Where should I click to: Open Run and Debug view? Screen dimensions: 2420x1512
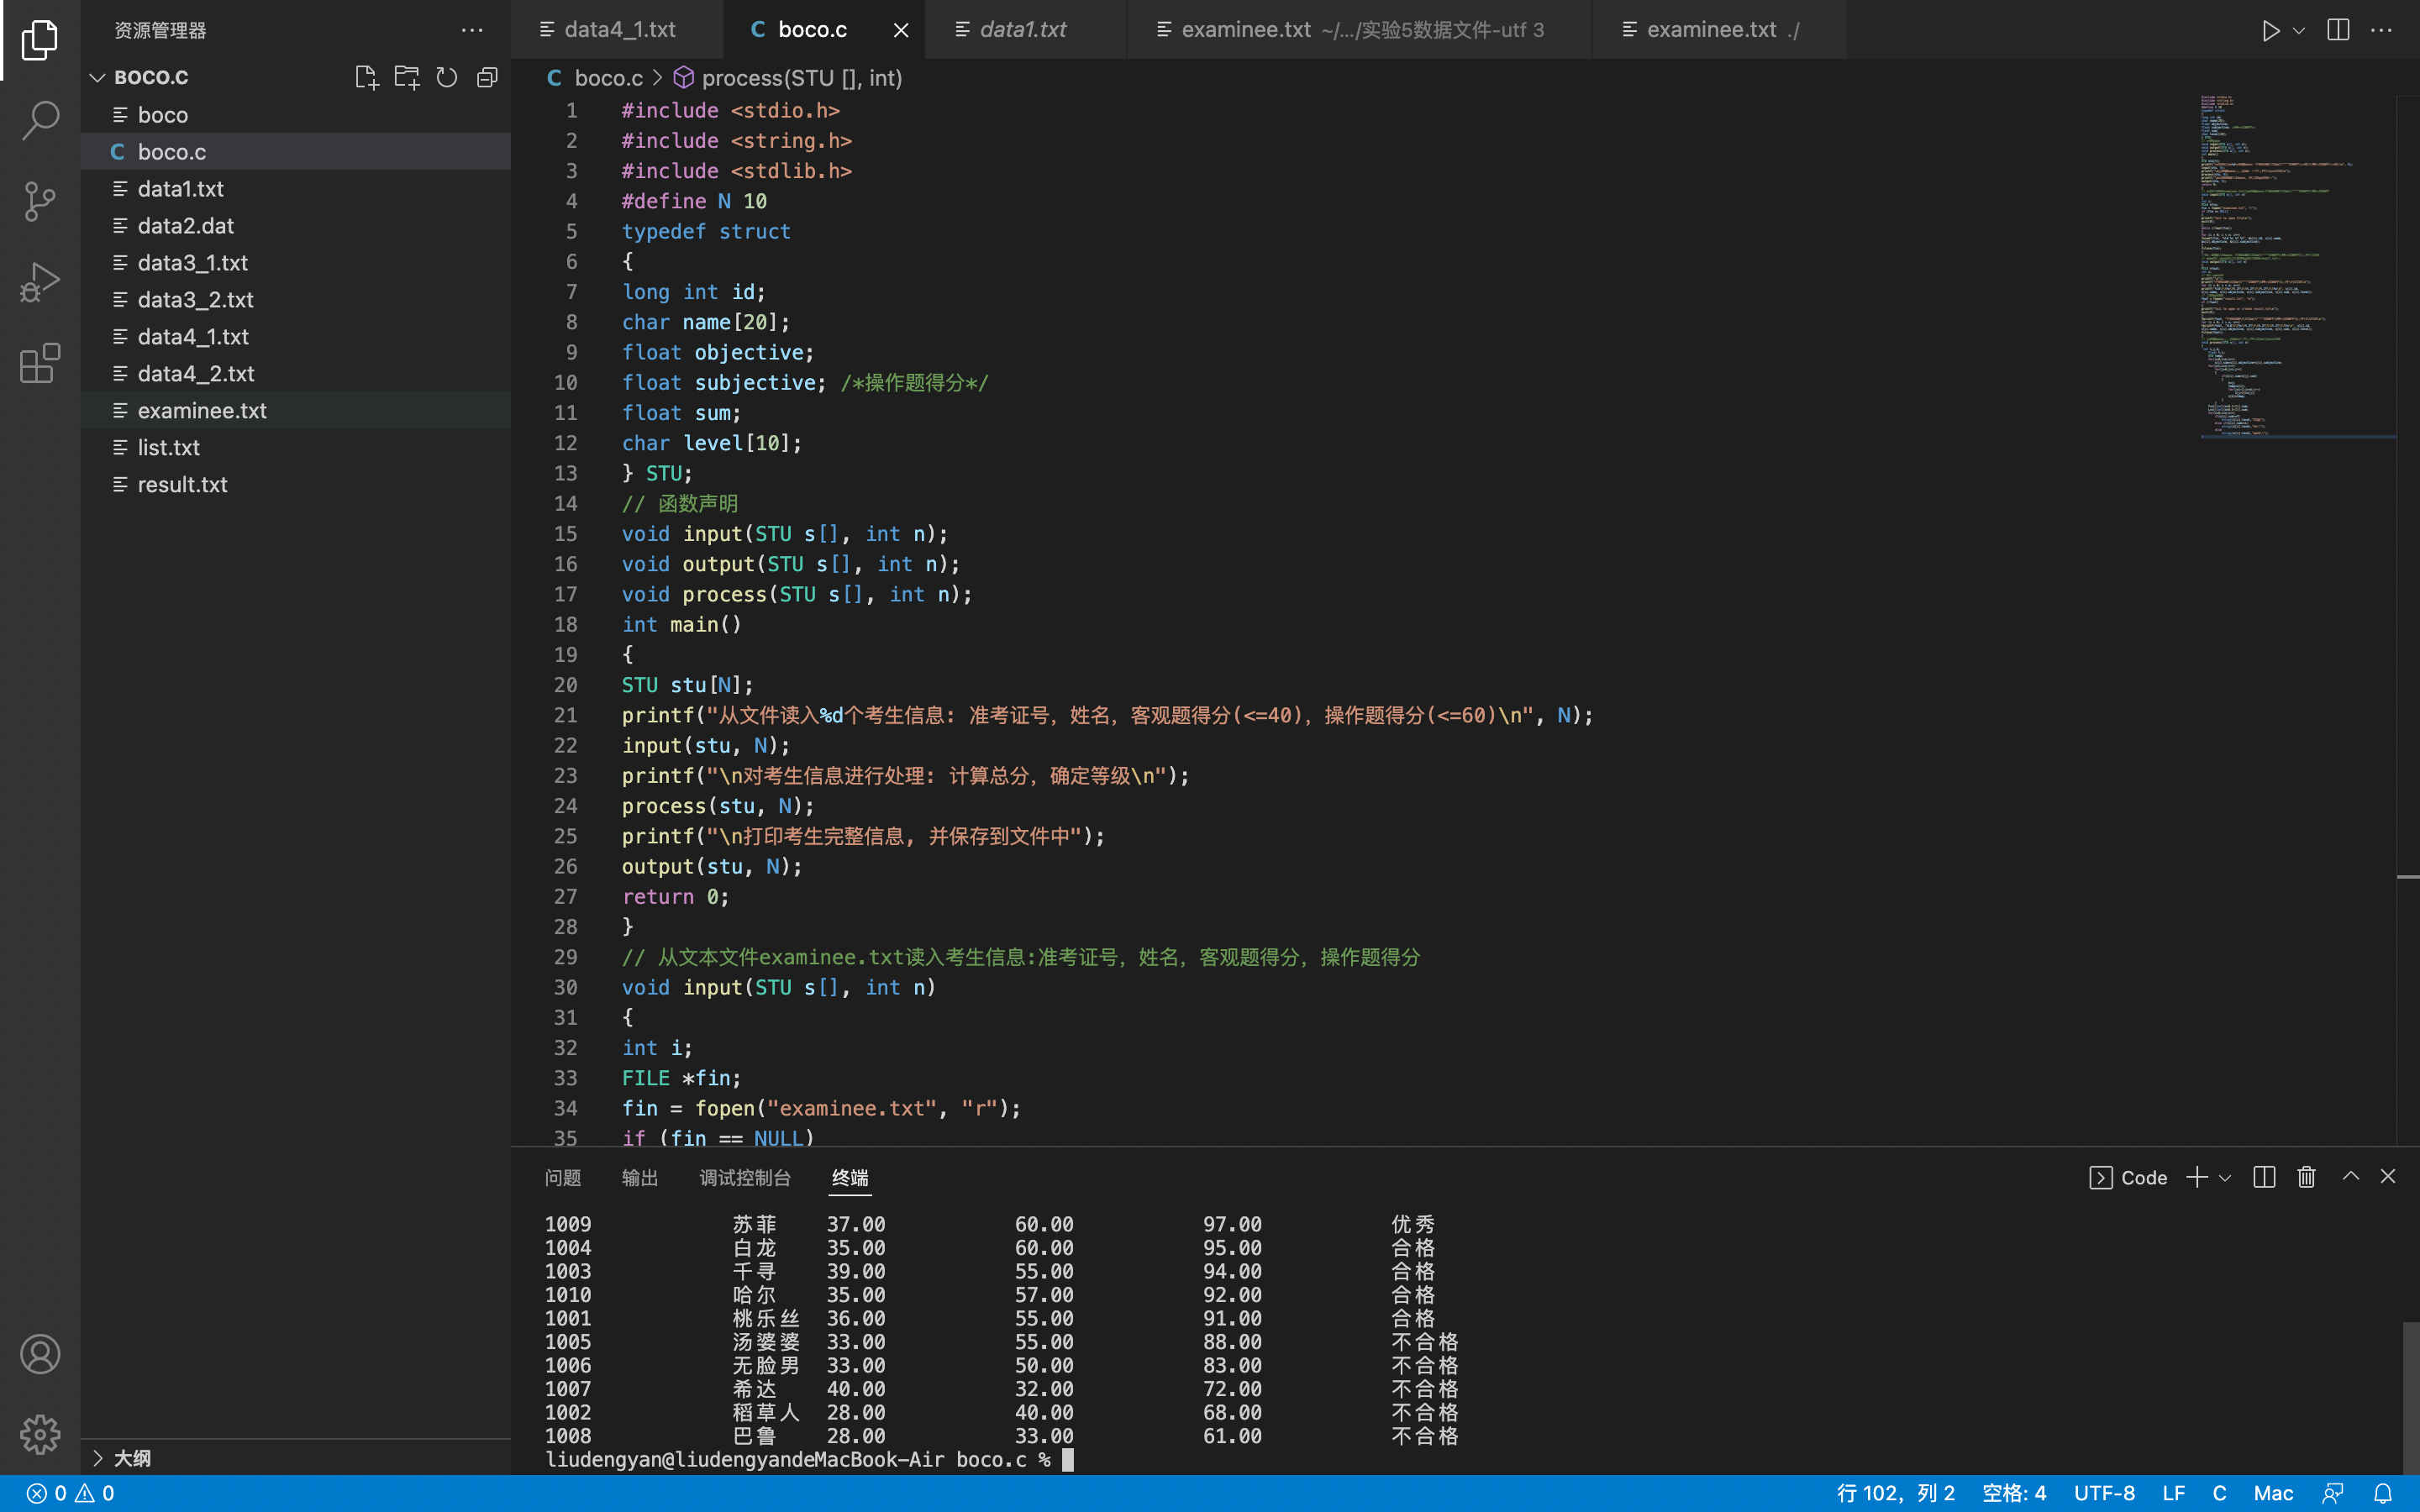40,282
